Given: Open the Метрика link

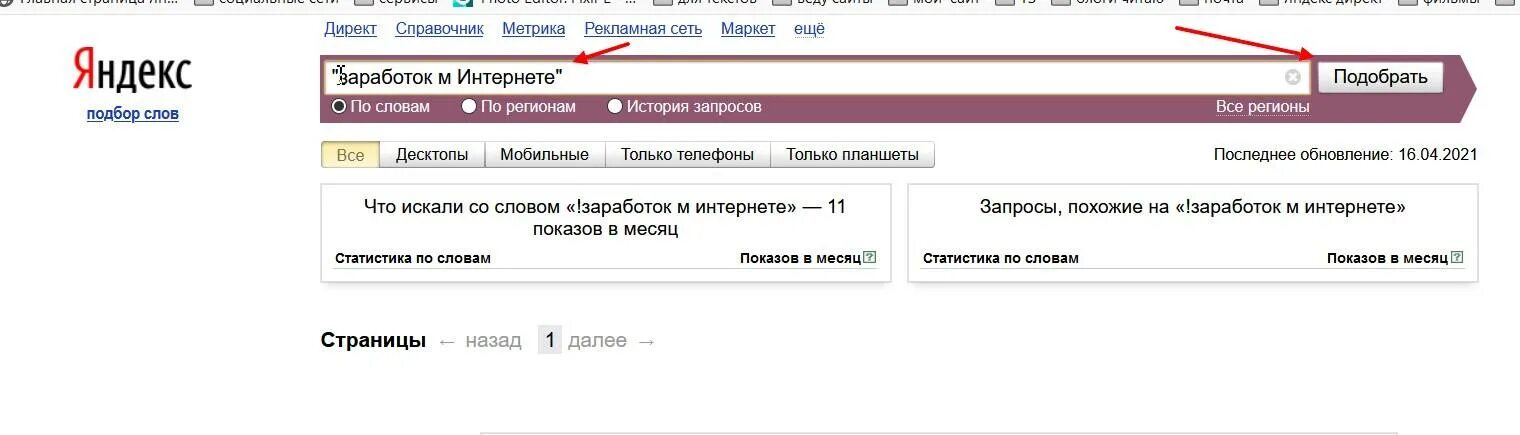Looking at the screenshot, I should click(x=534, y=29).
